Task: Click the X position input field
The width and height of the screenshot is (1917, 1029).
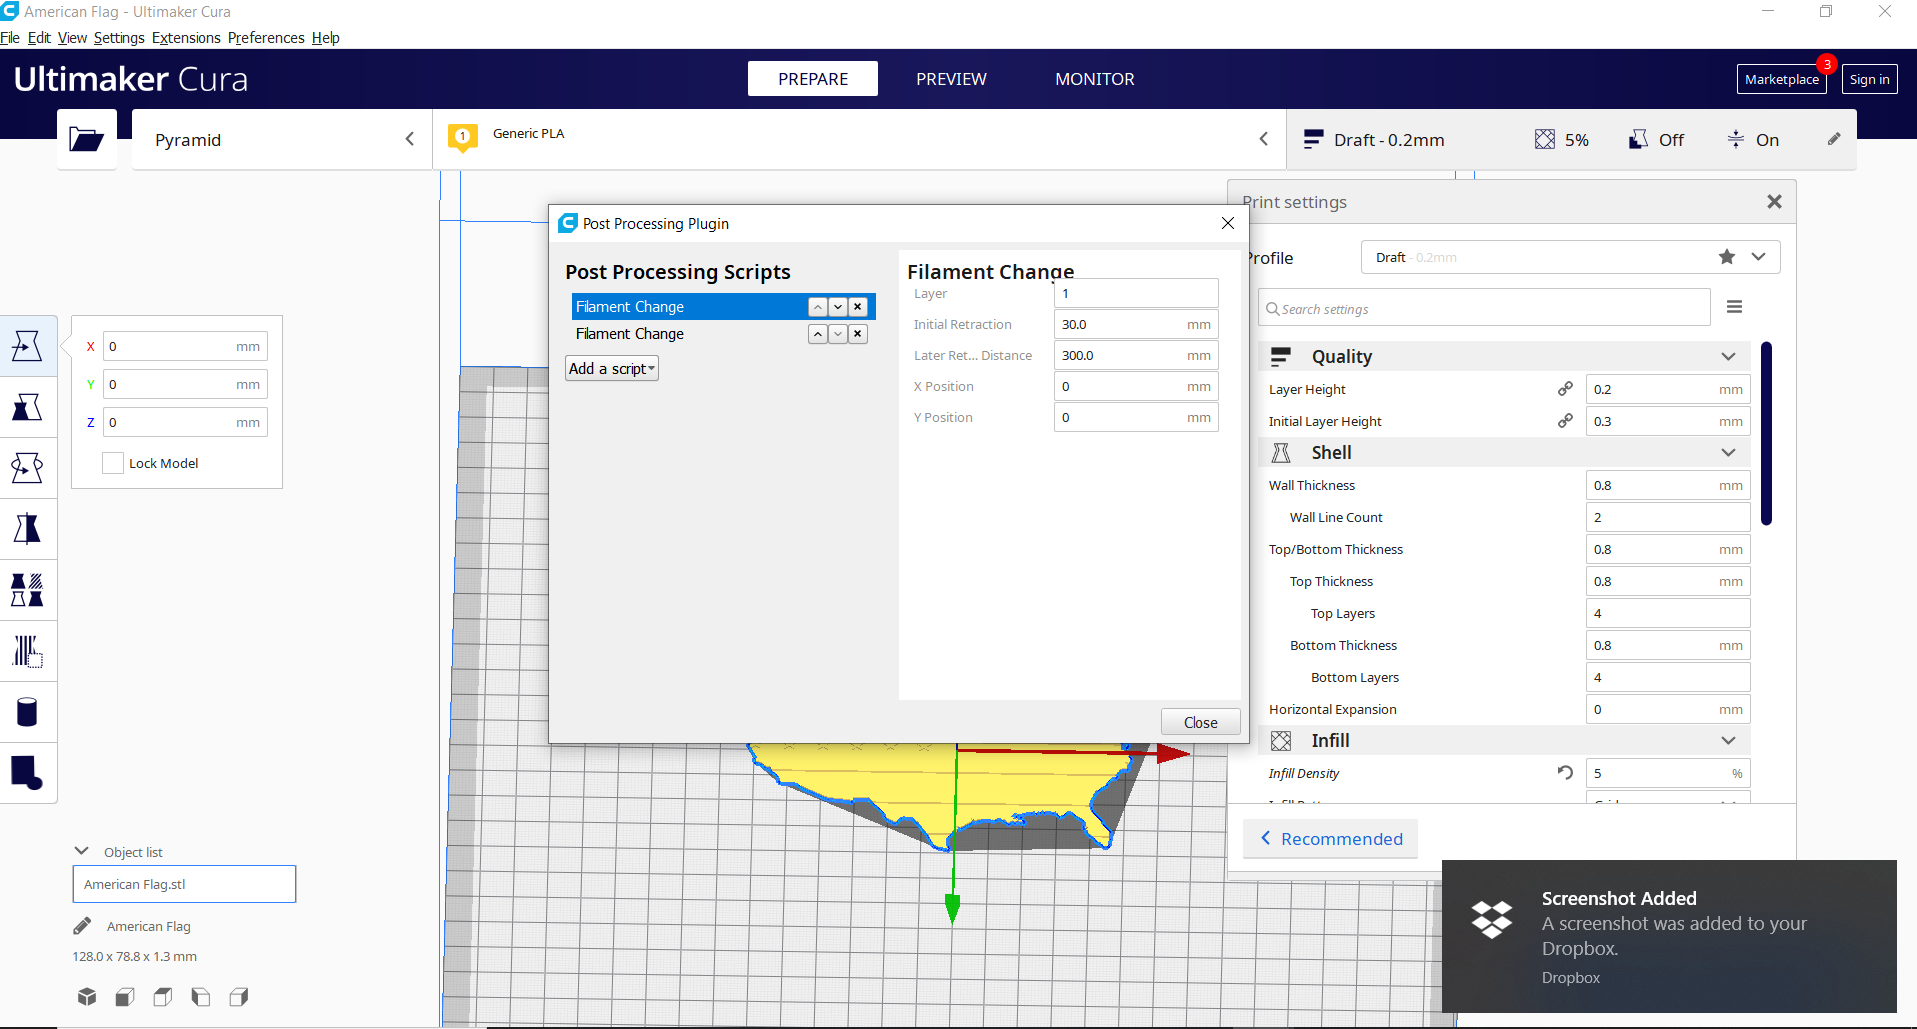Action: (x=1136, y=386)
